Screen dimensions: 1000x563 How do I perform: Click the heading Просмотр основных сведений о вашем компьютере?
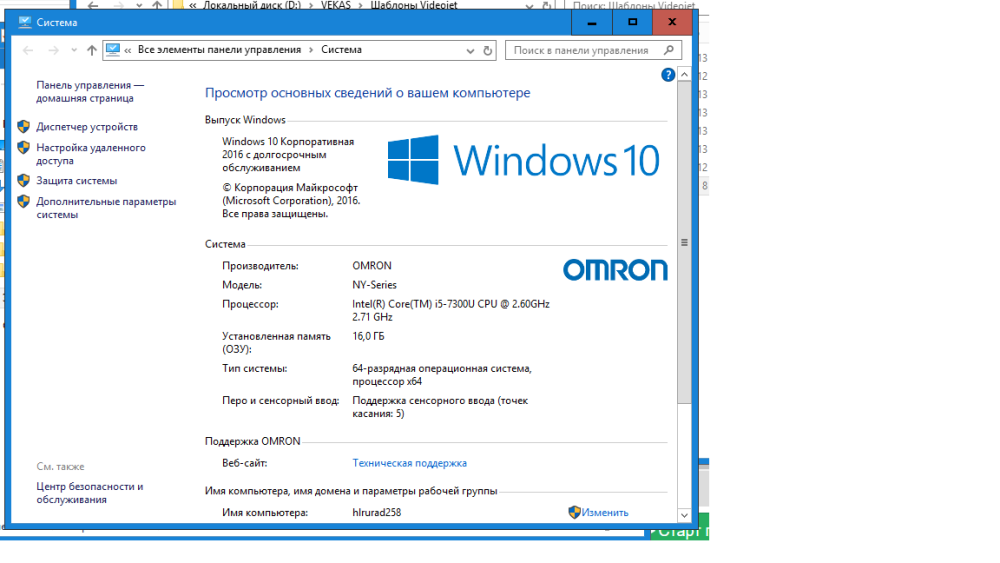(x=367, y=93)
